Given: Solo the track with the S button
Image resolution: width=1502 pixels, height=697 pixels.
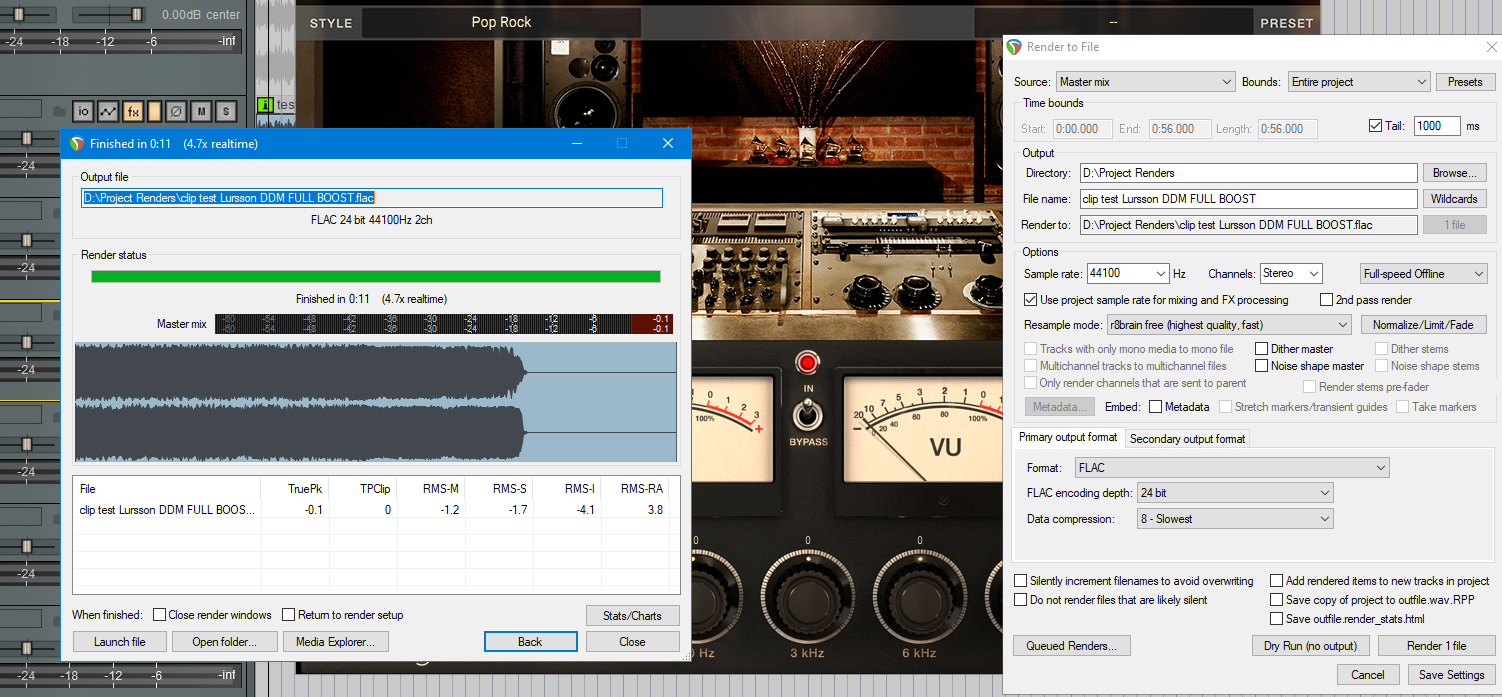Looking at the screenshot, I should click(226, 111).
